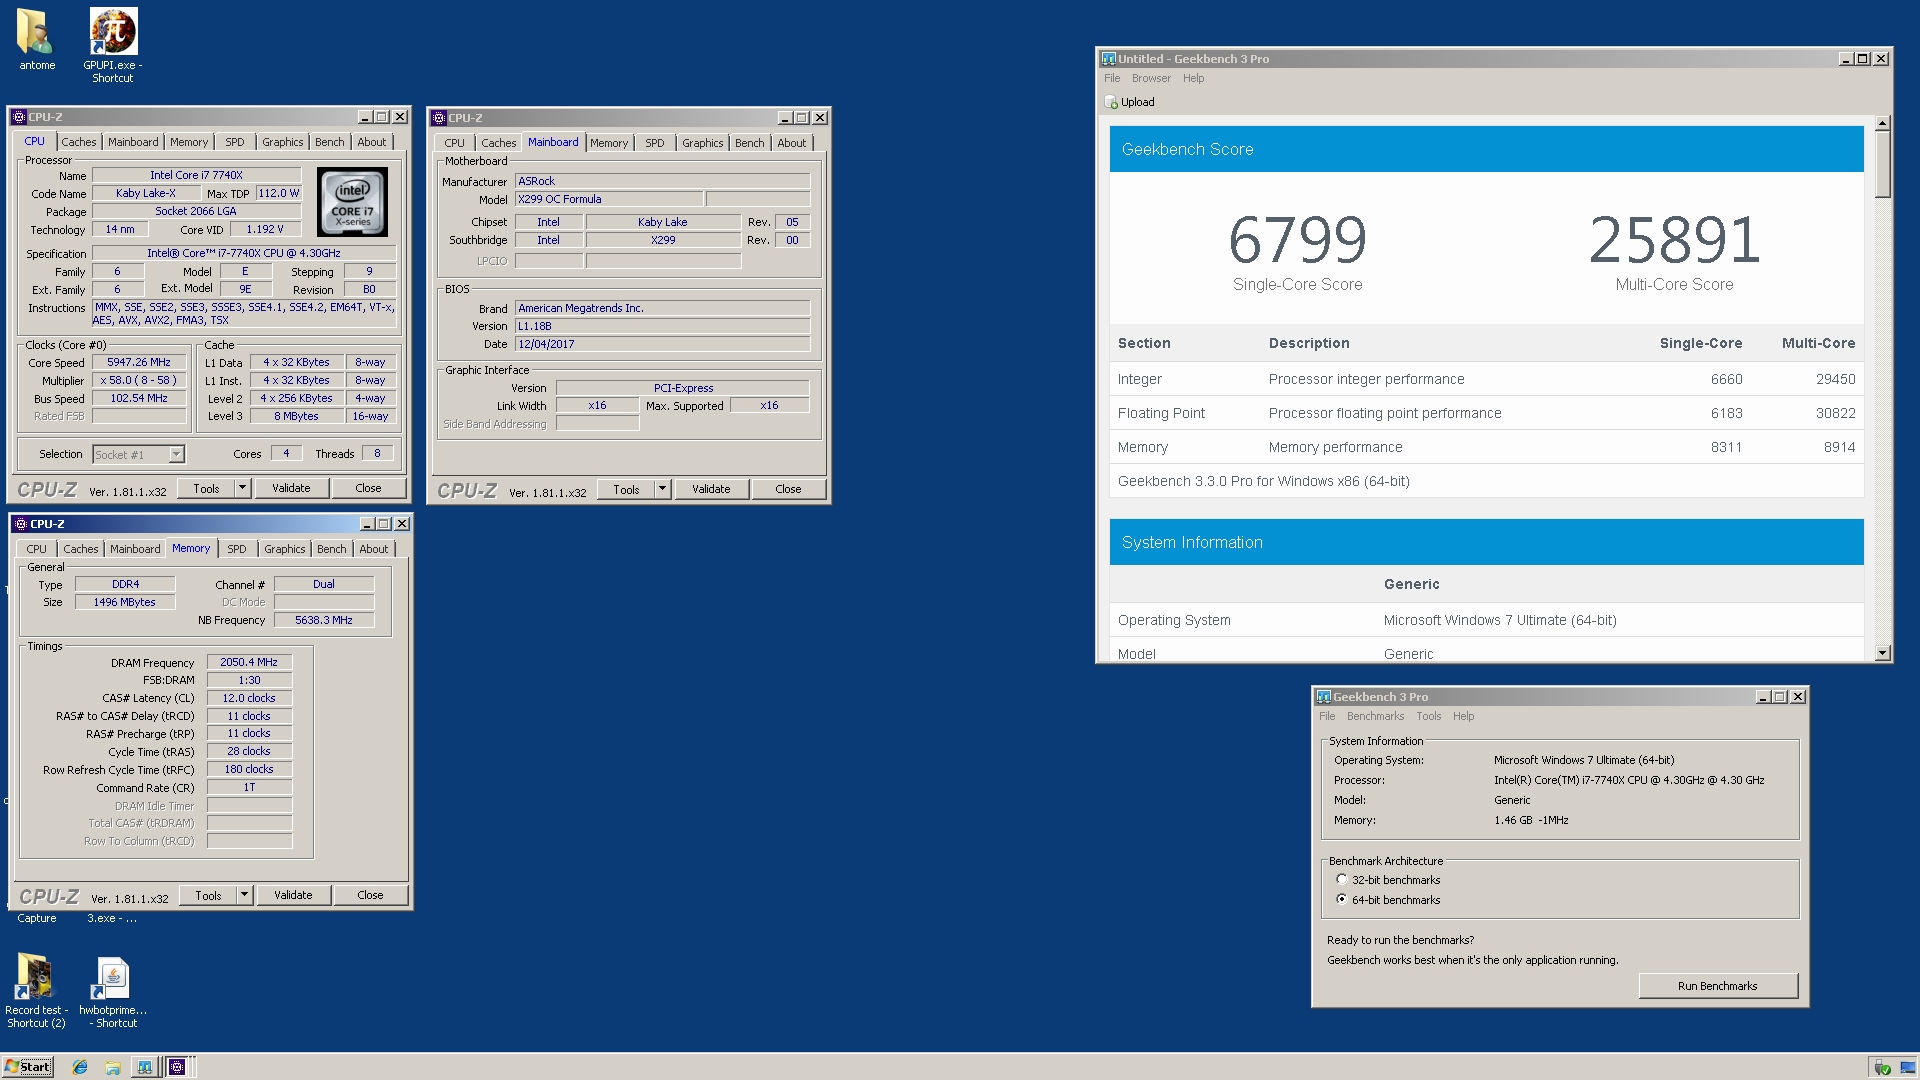
Task: Click scrollbar down arrow in Geekbench results
Action: coord(1883,653)
